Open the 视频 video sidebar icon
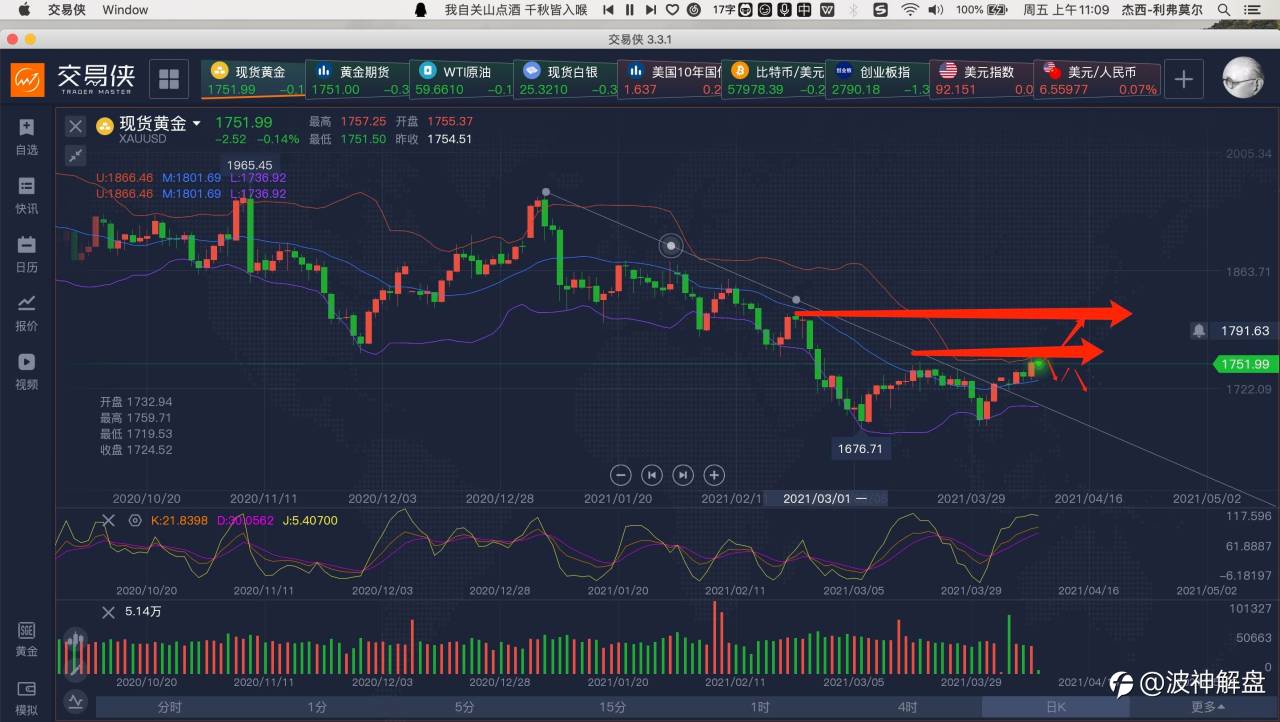 pos(26,370)
